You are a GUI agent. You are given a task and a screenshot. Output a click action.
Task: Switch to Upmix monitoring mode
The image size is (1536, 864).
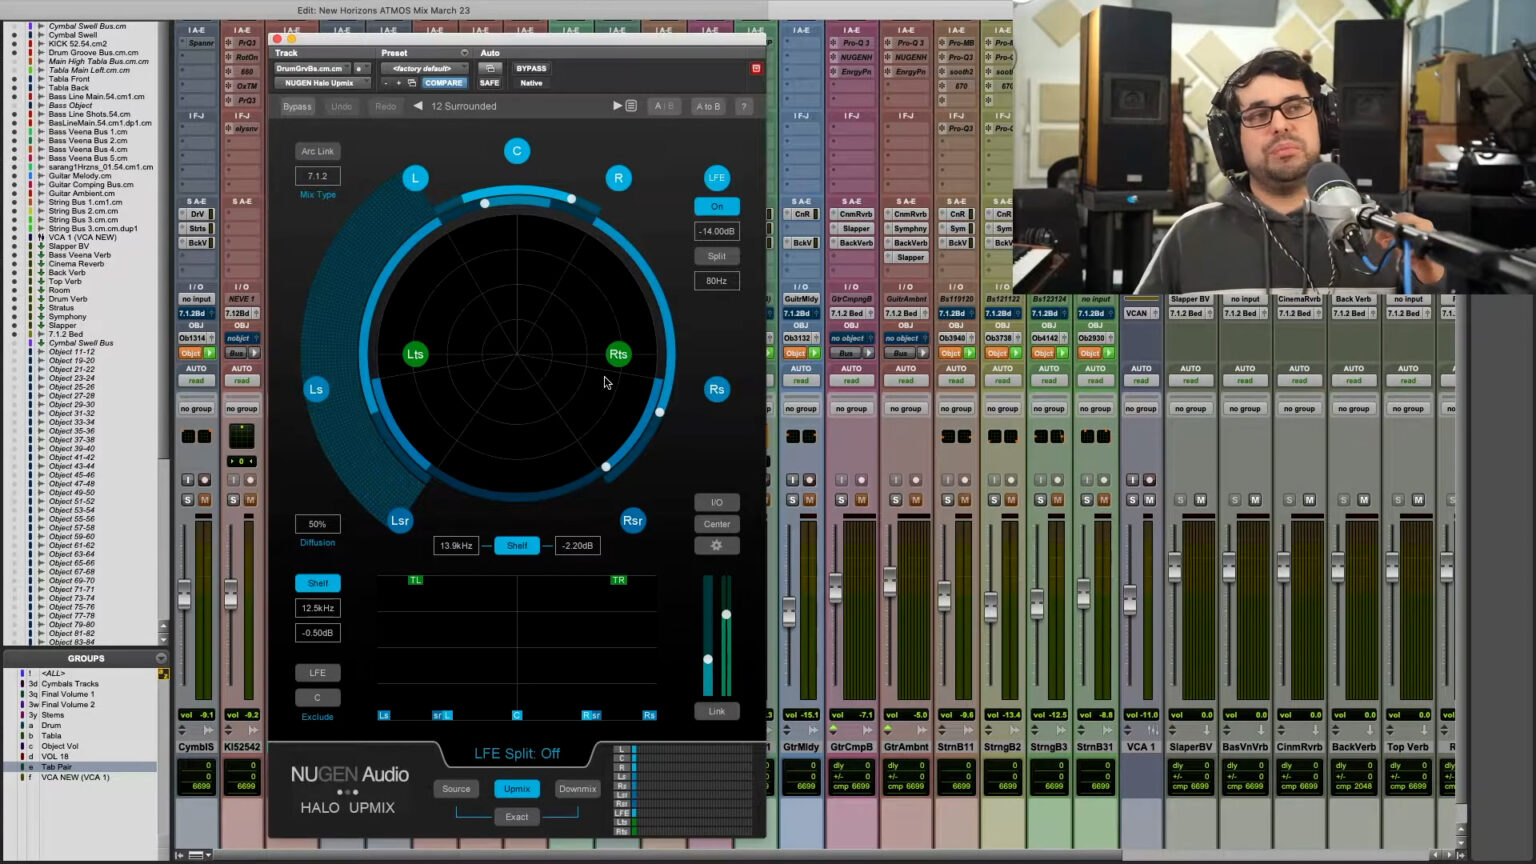click(517, 789)
